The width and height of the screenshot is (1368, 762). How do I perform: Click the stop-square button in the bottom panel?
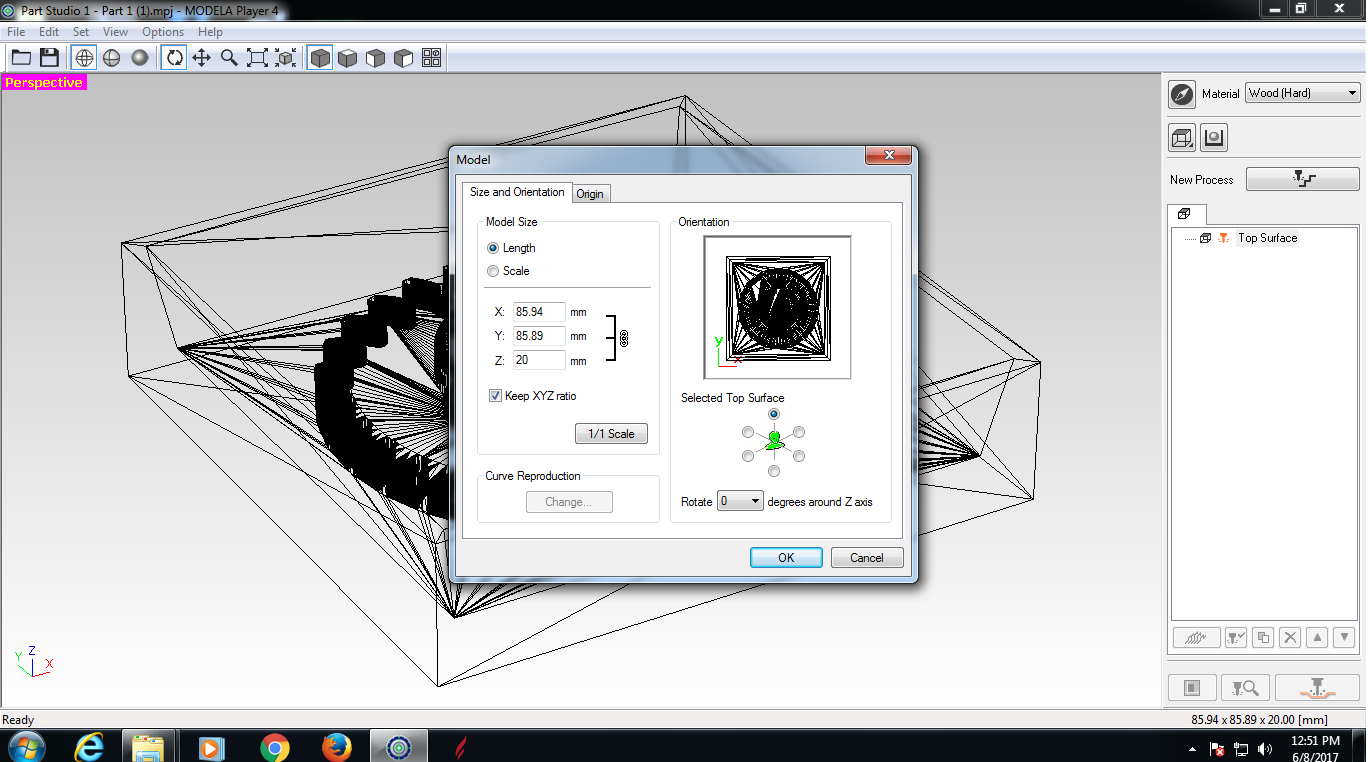tap(1192, 688)
